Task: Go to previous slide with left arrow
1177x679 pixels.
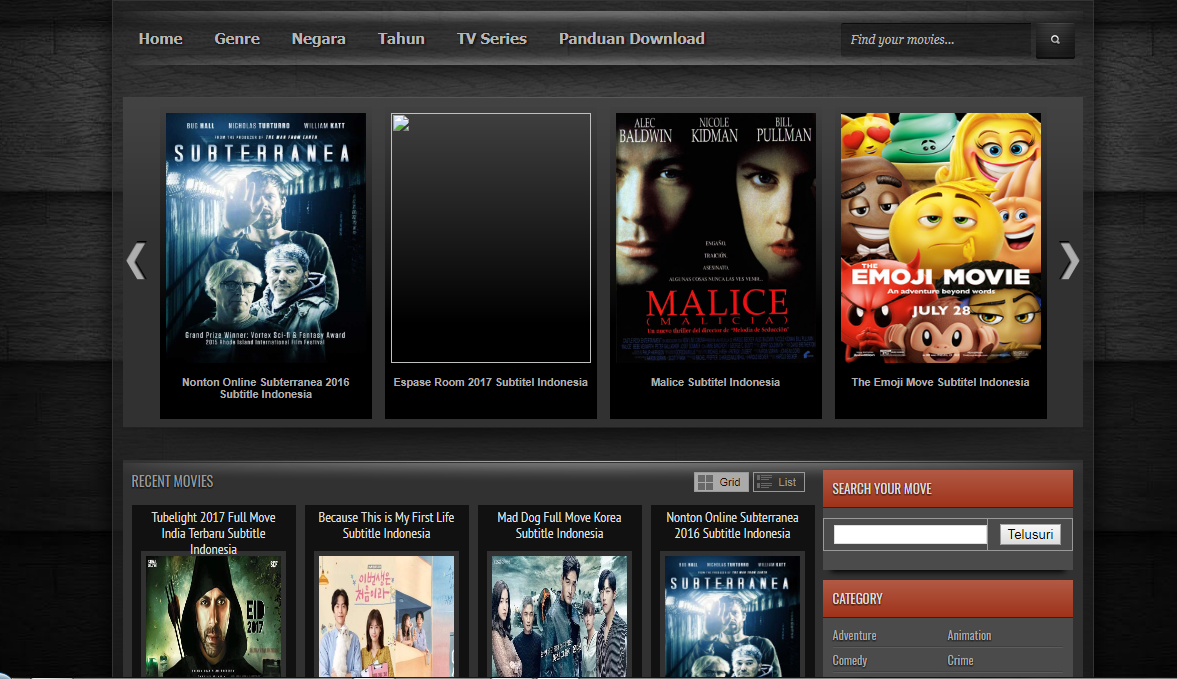Action: (136, 260)
